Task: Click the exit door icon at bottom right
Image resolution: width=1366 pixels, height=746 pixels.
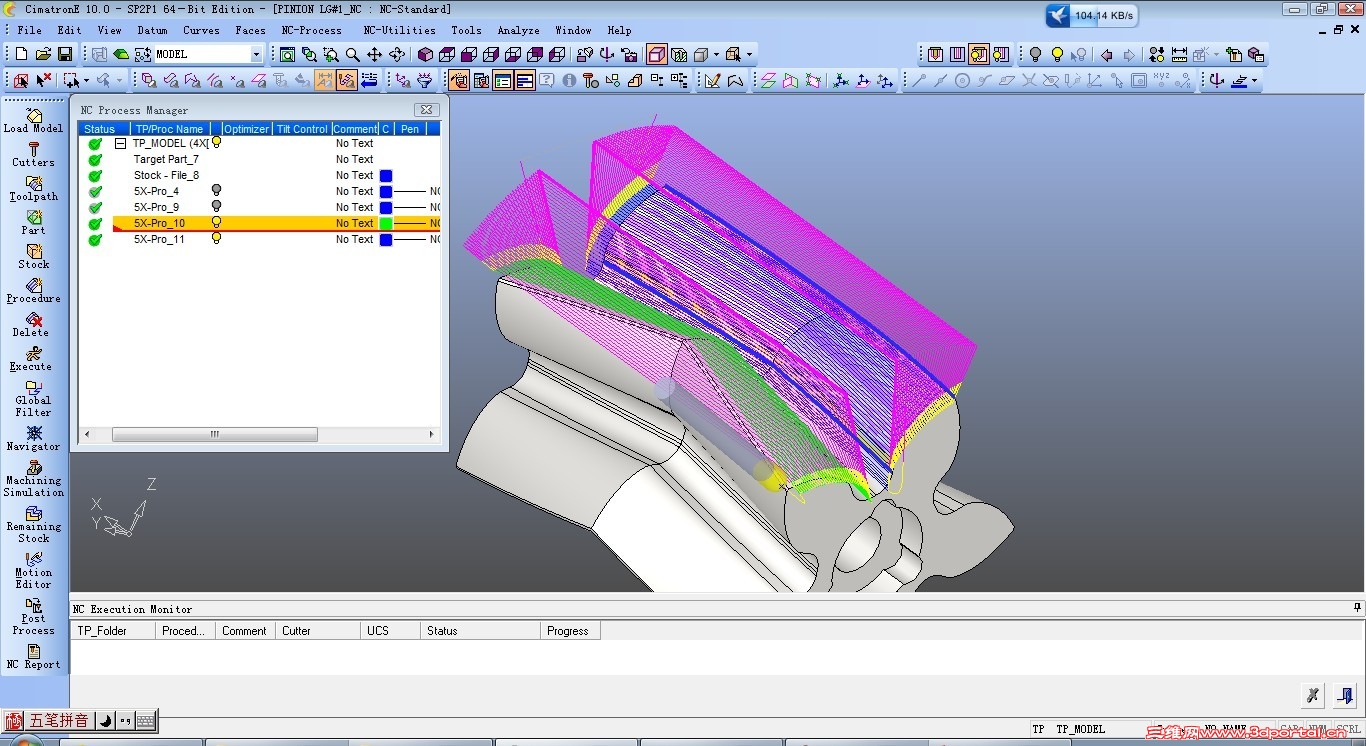Action: click(1346, 695)
